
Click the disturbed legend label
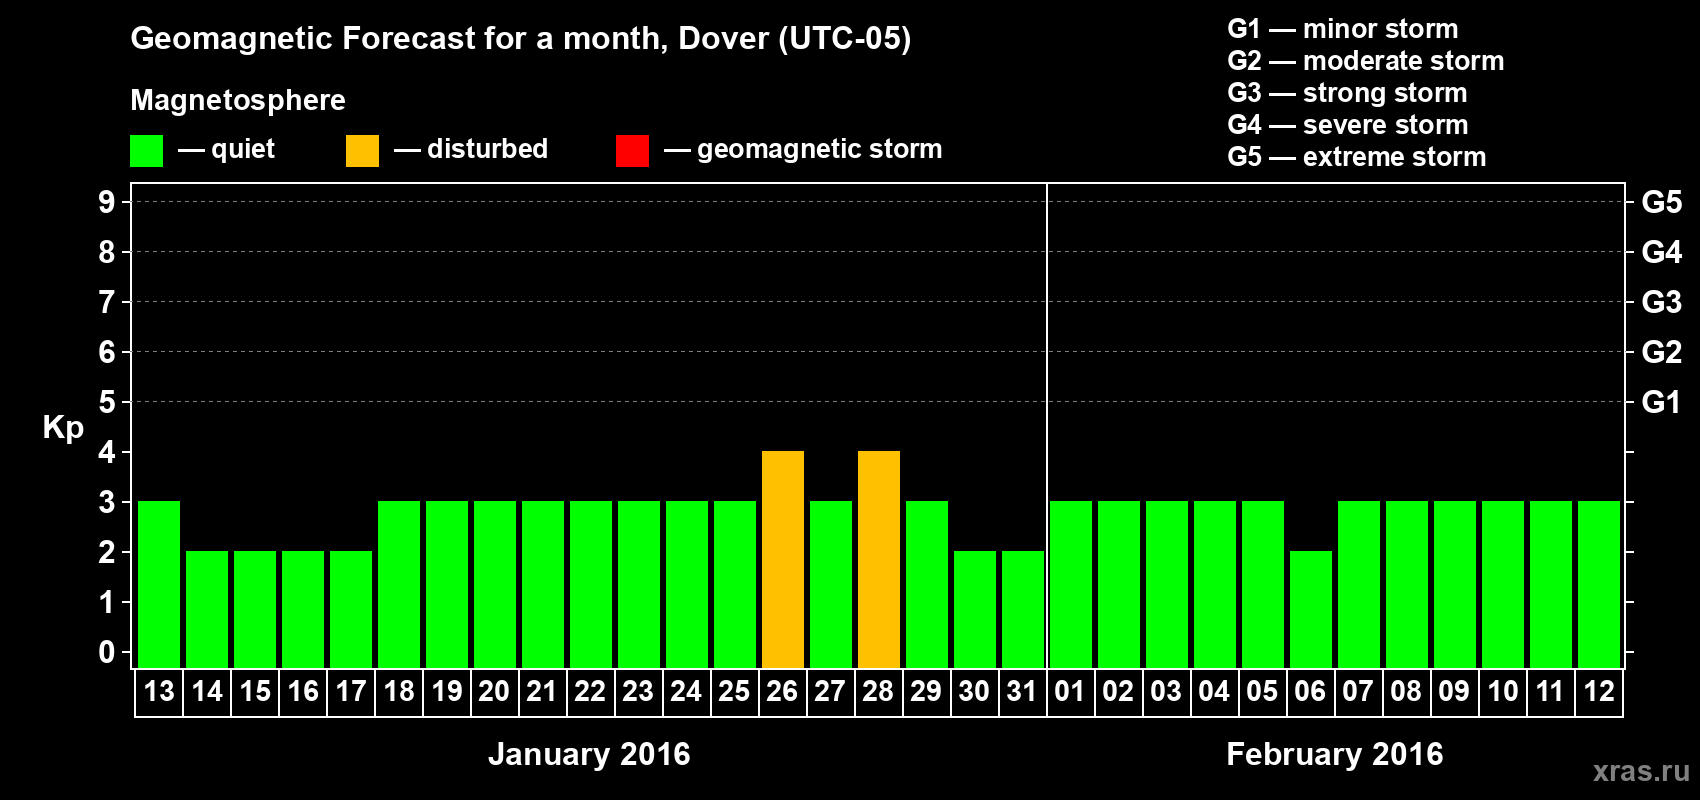point(487,149)
